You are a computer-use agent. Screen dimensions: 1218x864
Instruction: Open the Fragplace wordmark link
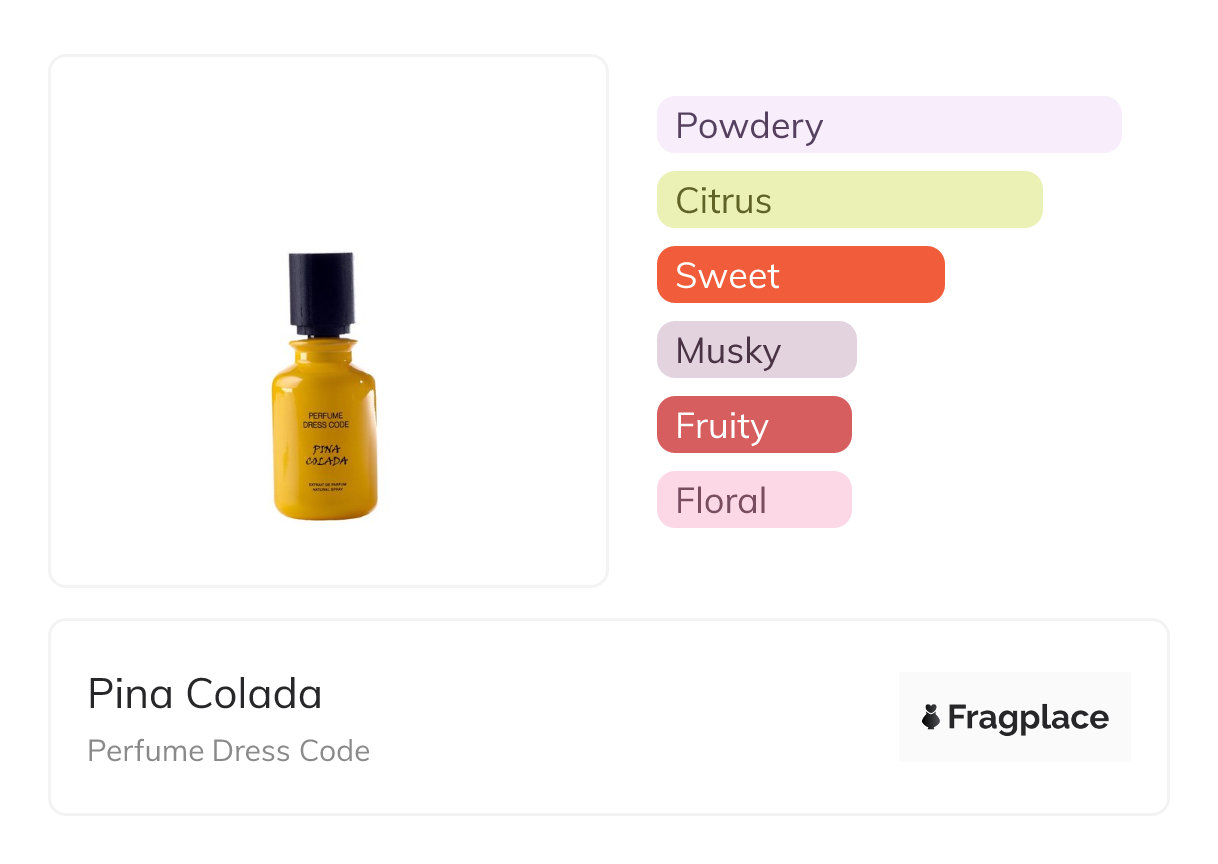(x=1028, y=717)
